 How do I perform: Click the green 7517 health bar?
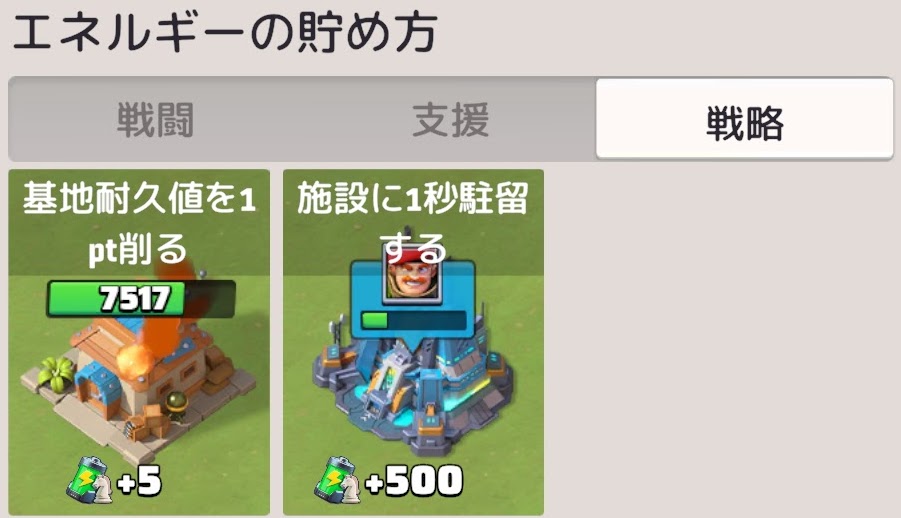(141, 299)
